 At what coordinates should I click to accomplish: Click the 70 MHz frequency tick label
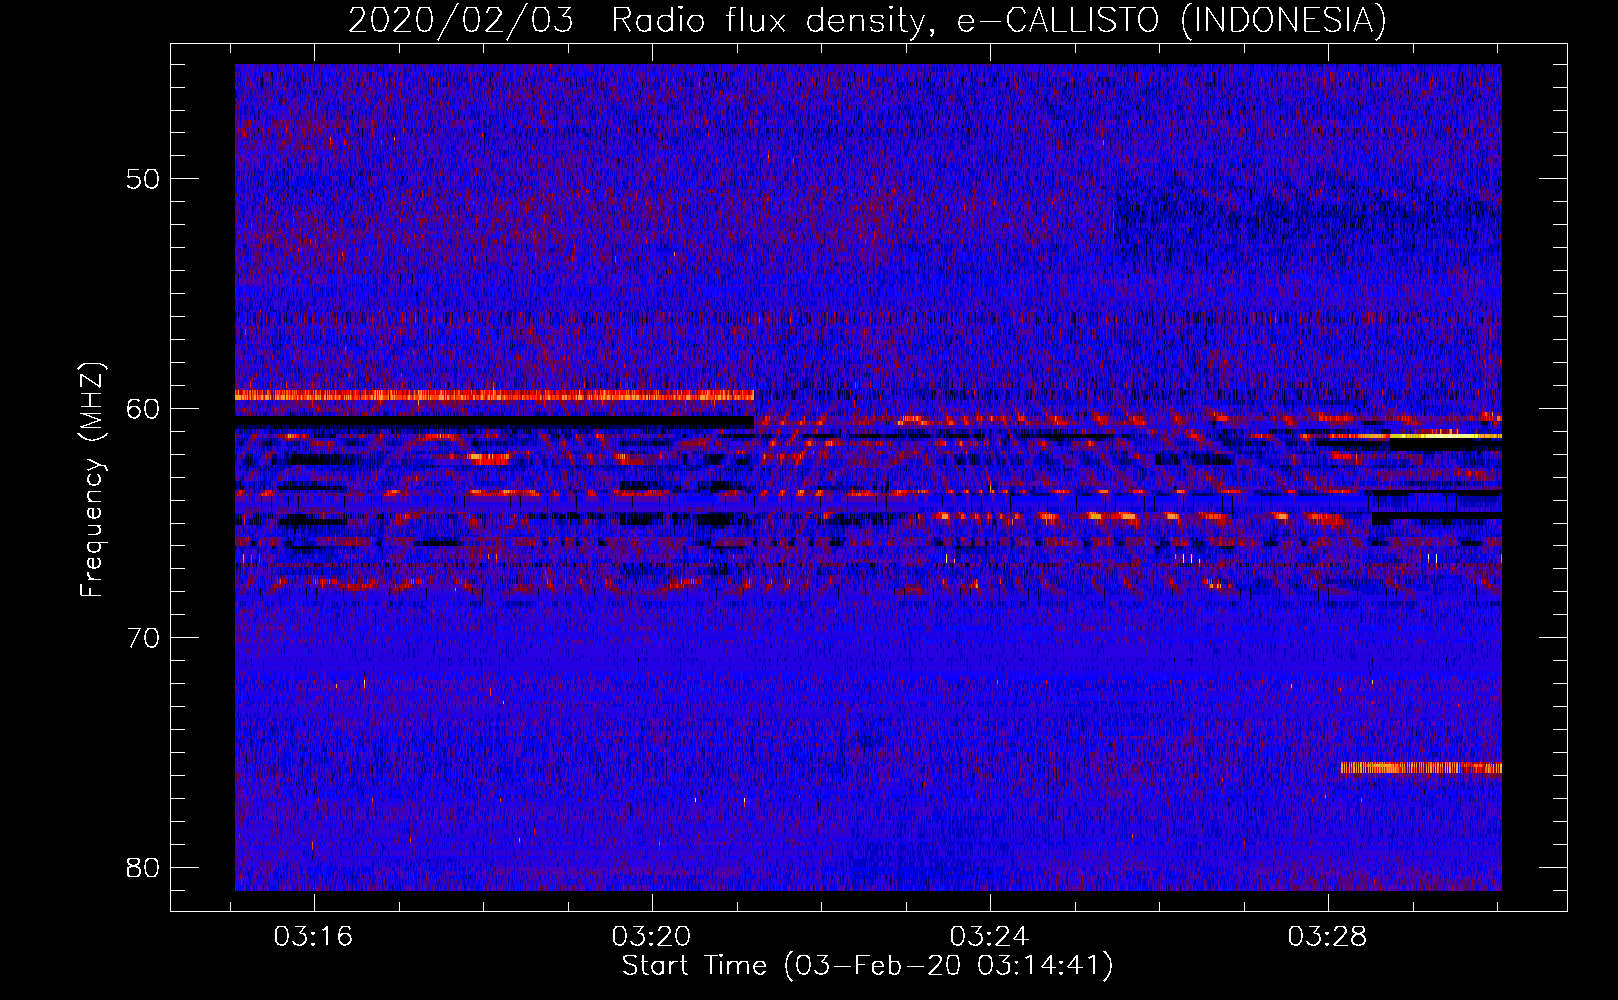143,637
